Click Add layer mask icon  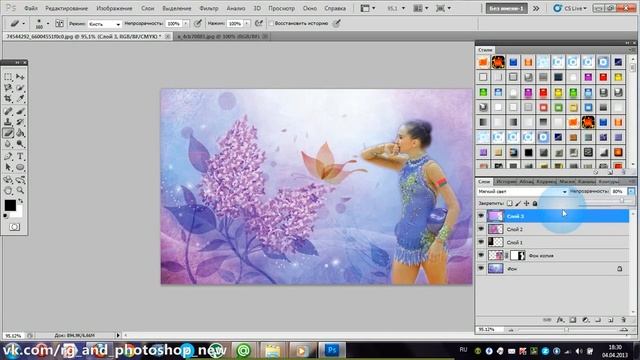[x=573, y=320]
